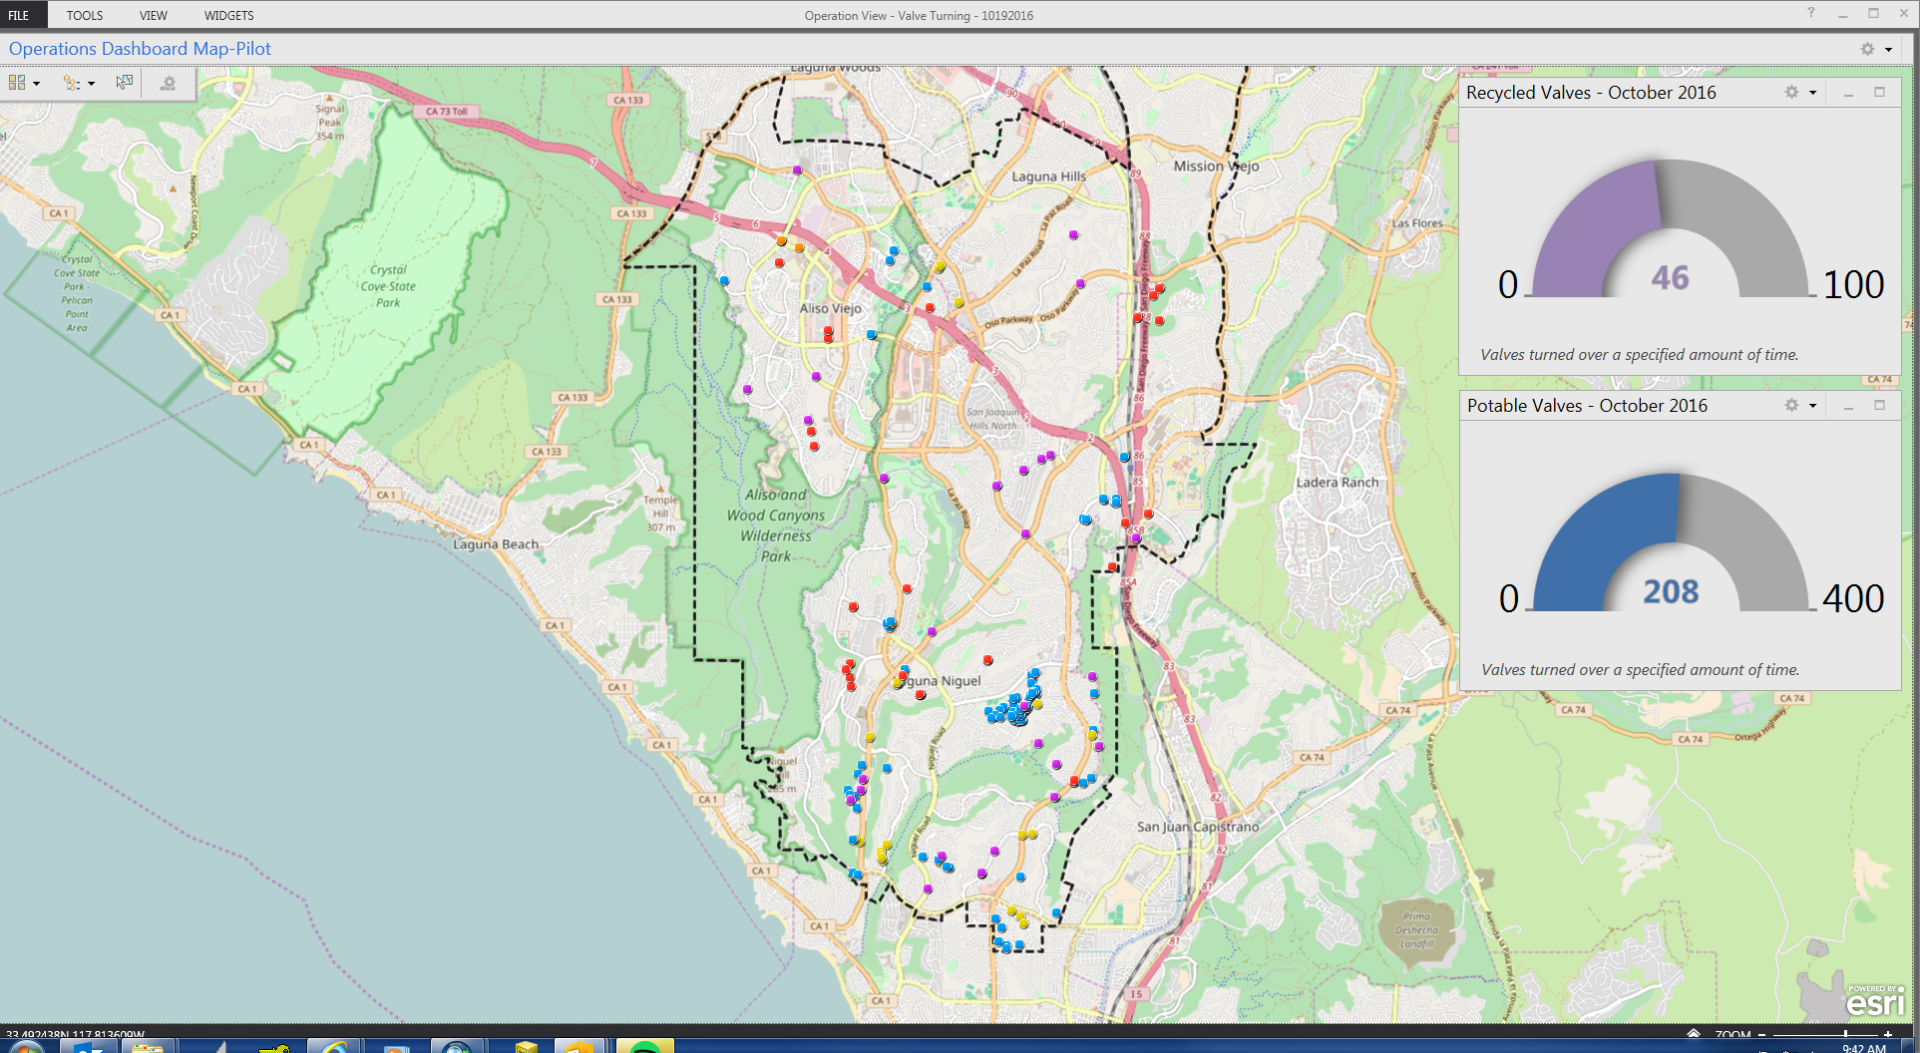Minimize the Recycled Valves widget
Screen dimensions: 1920x1053
[1848, 93]
